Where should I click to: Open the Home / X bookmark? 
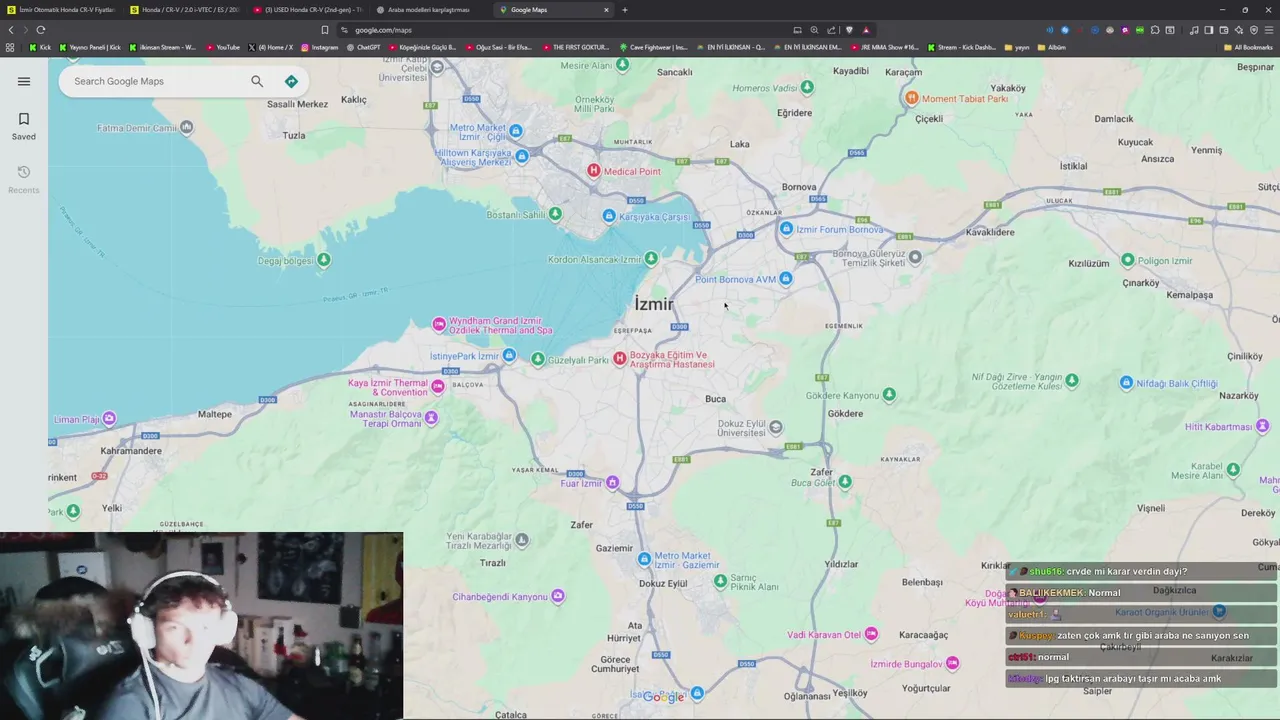270,47
